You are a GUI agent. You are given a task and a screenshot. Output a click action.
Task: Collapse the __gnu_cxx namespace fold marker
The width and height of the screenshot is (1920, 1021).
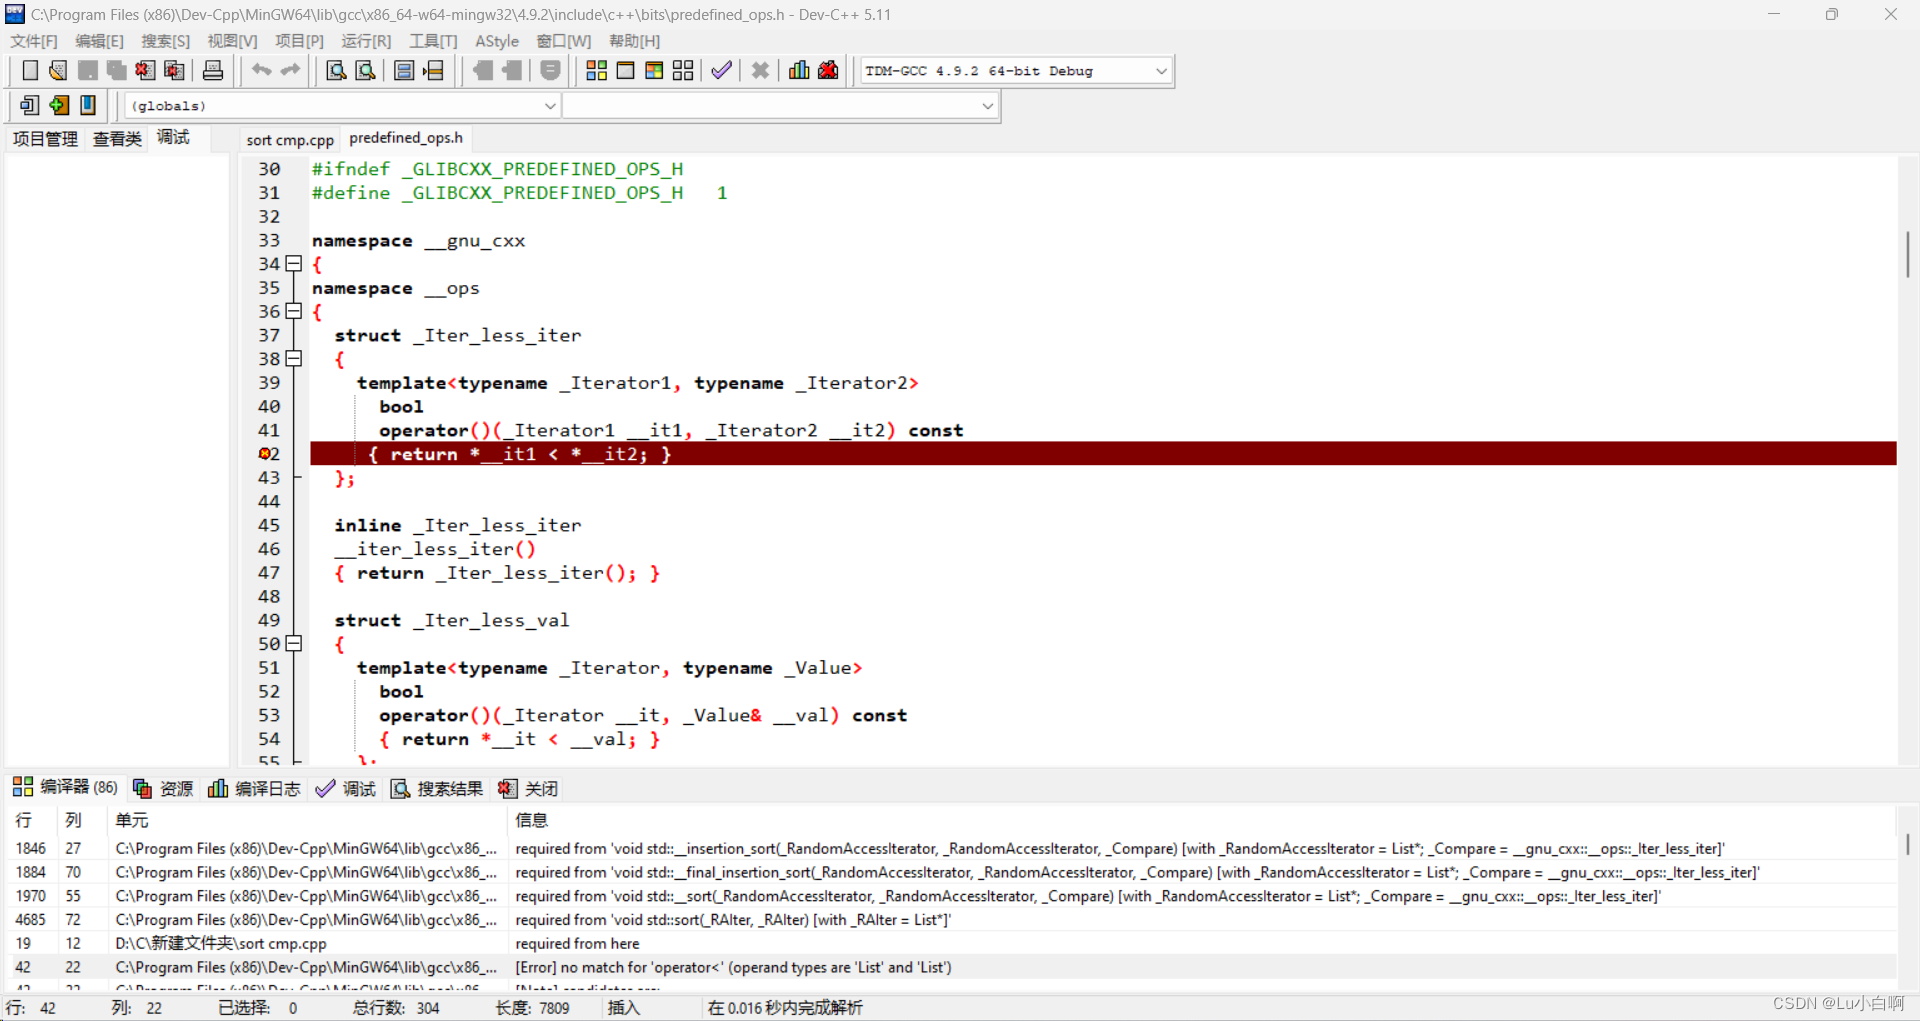click(293, 263)
